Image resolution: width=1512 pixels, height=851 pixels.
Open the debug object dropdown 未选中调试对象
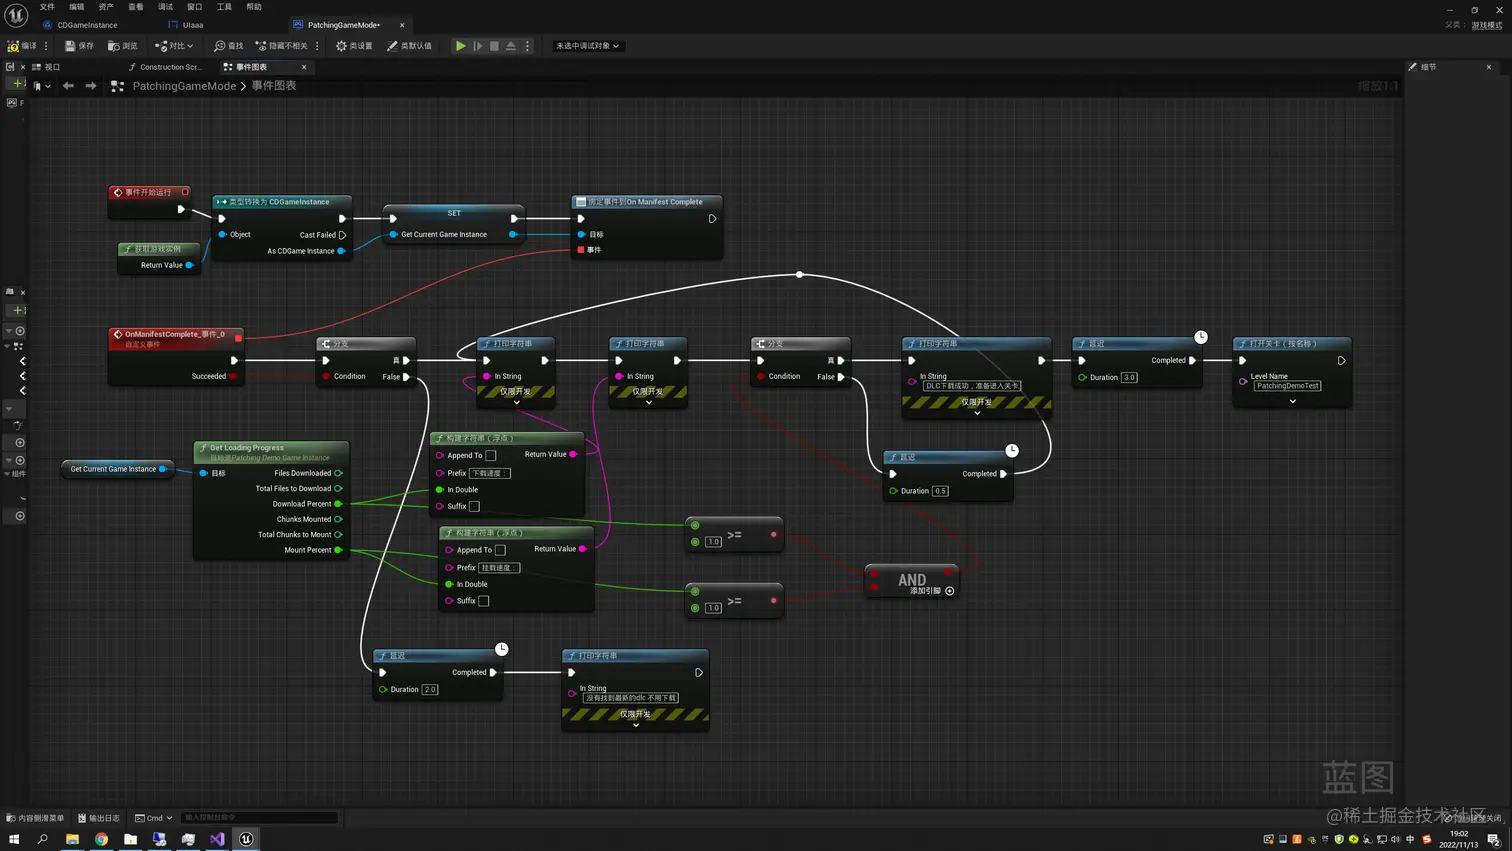pos(588,46)
